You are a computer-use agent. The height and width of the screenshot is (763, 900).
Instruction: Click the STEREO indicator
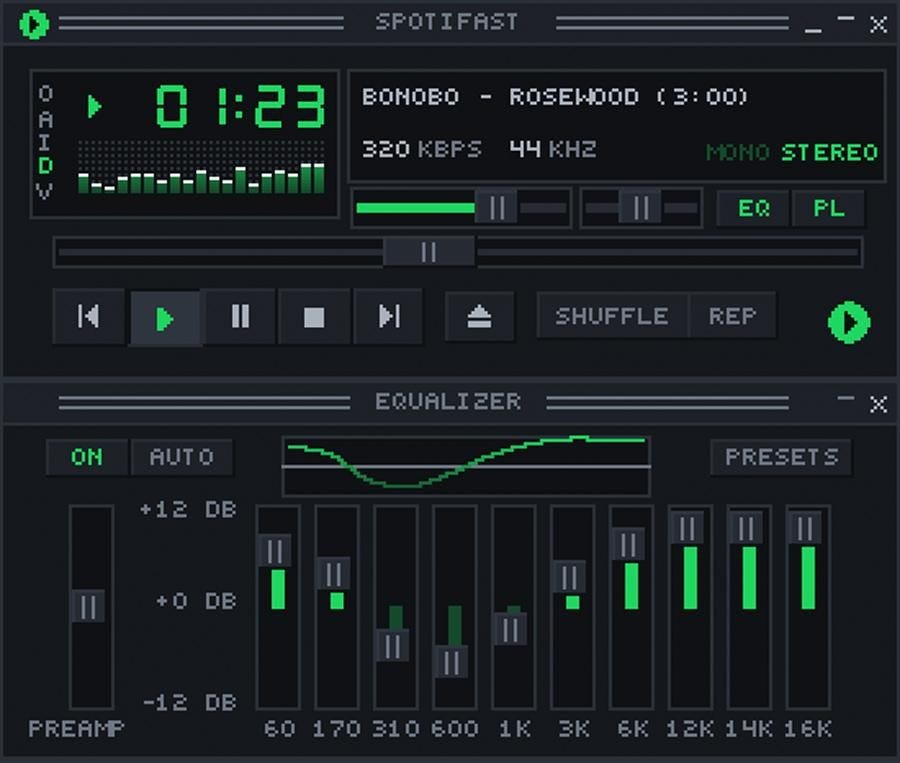click(829, 153)
